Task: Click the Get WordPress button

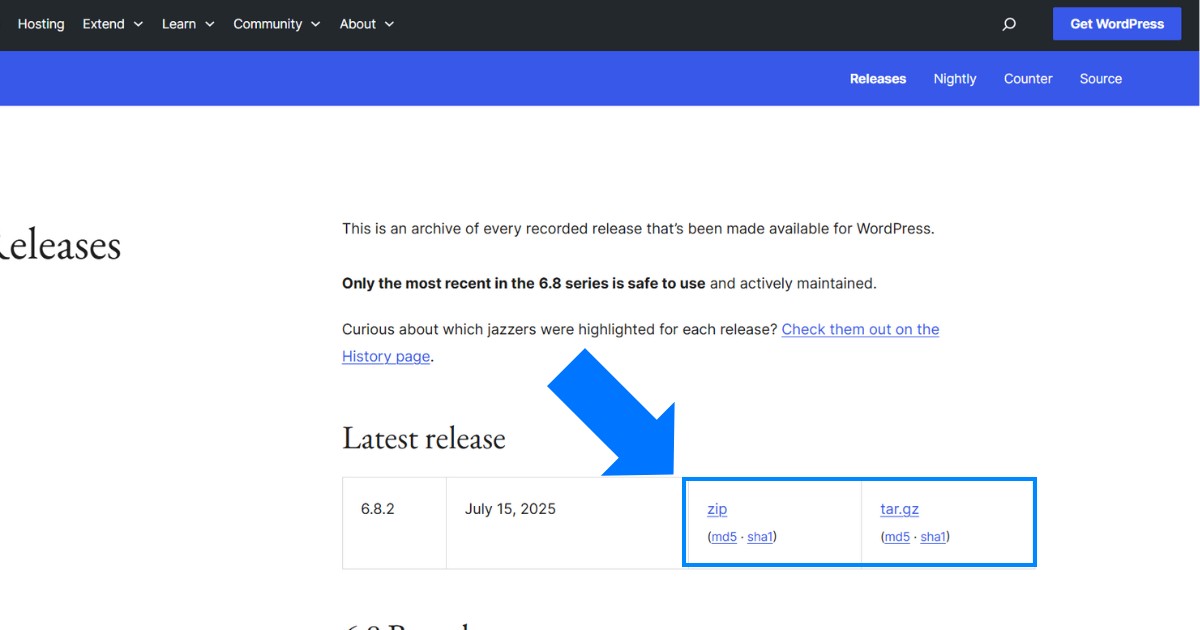Action: [x=1117, y=23]
